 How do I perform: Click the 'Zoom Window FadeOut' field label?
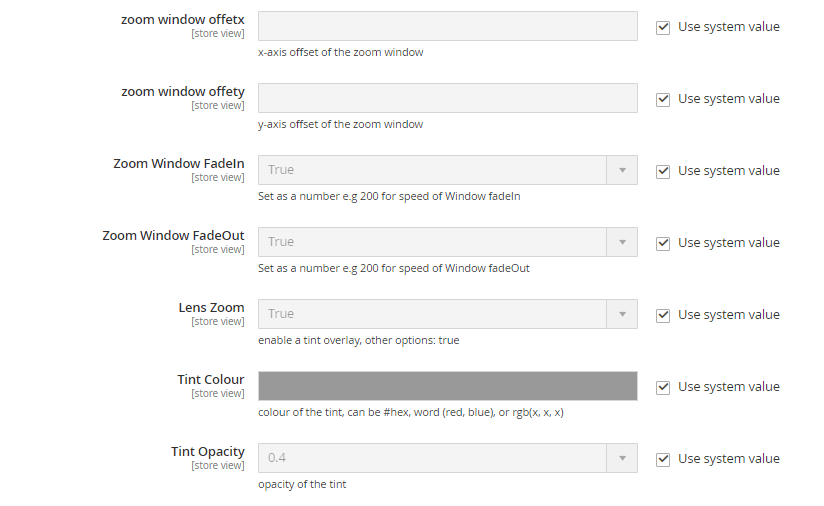click(x=173, y=236)
